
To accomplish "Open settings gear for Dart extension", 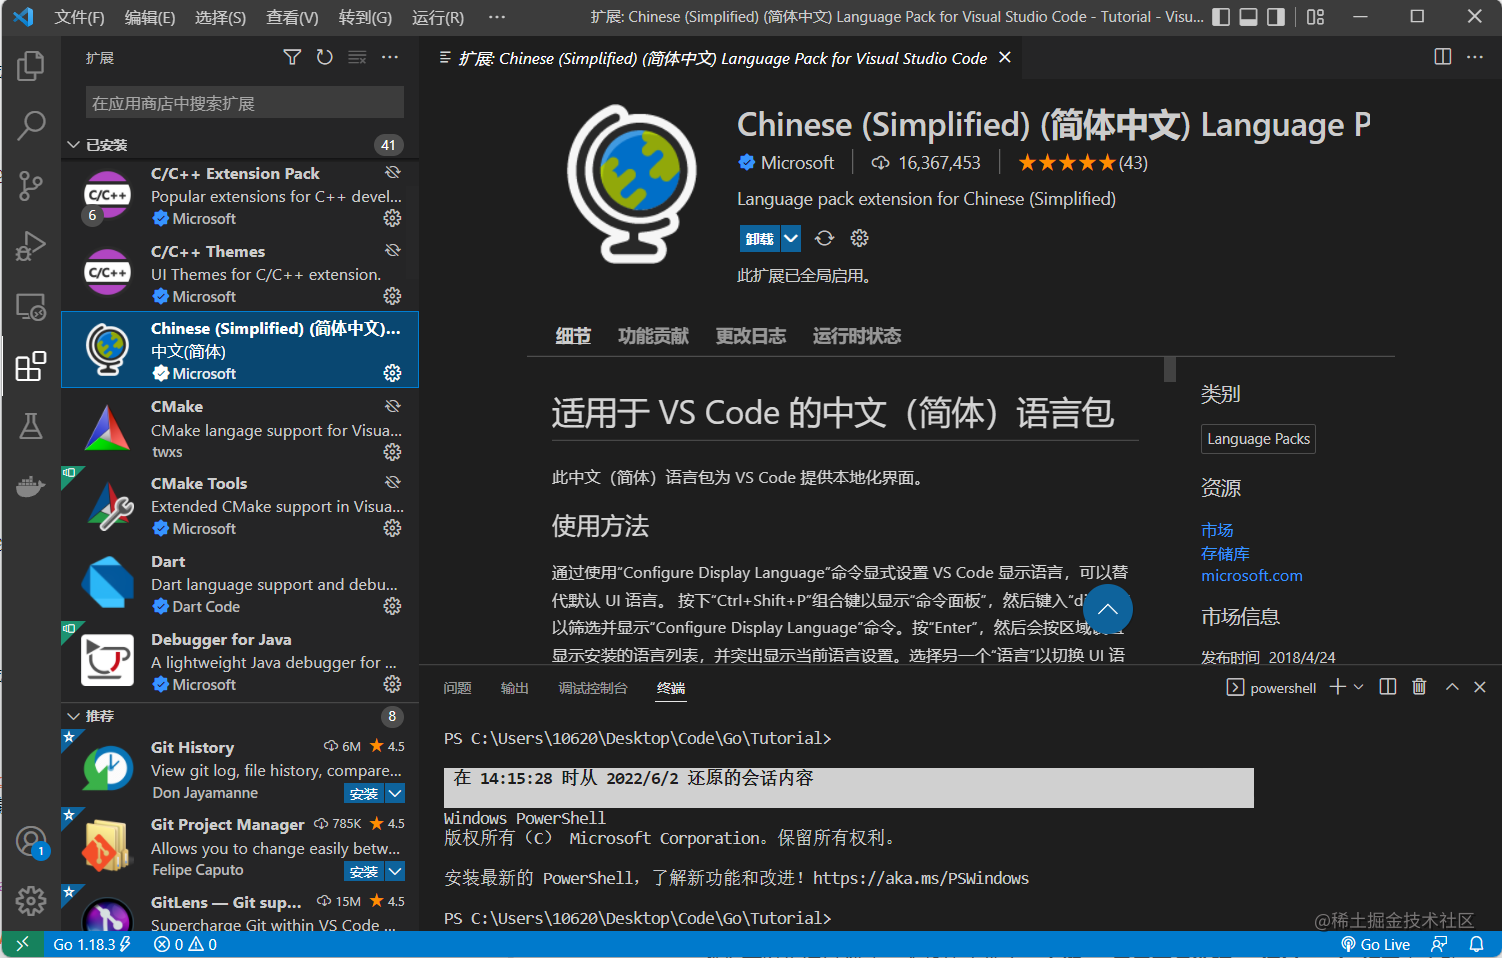I will pos(392,606).
